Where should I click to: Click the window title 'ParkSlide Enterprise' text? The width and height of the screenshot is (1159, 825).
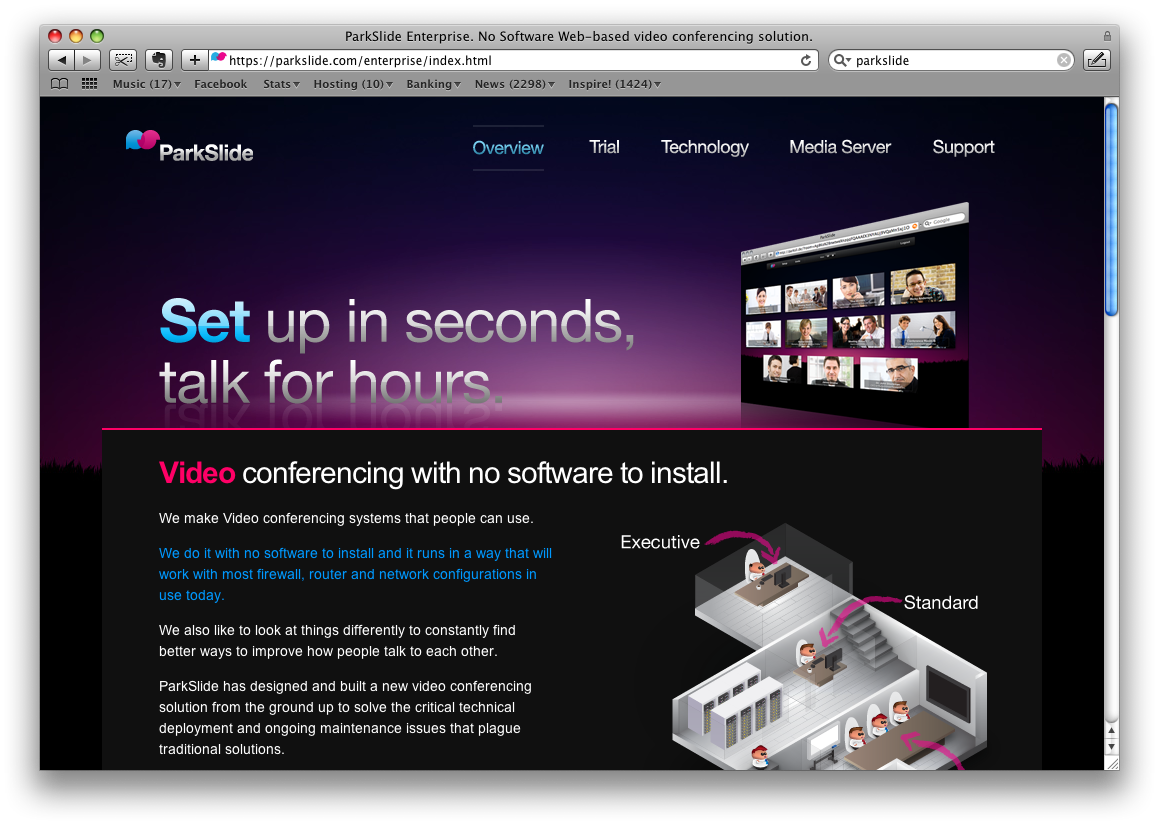tap(579, 36)
